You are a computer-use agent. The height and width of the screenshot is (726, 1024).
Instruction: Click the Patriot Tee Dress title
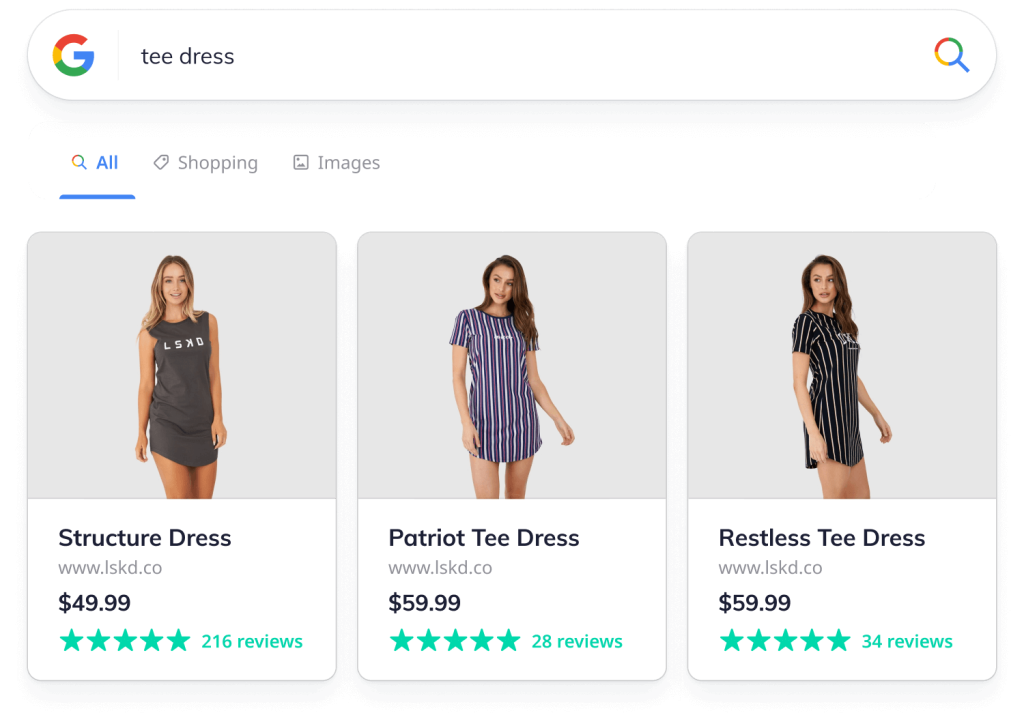pyautogui.click(x=484, y=538)
